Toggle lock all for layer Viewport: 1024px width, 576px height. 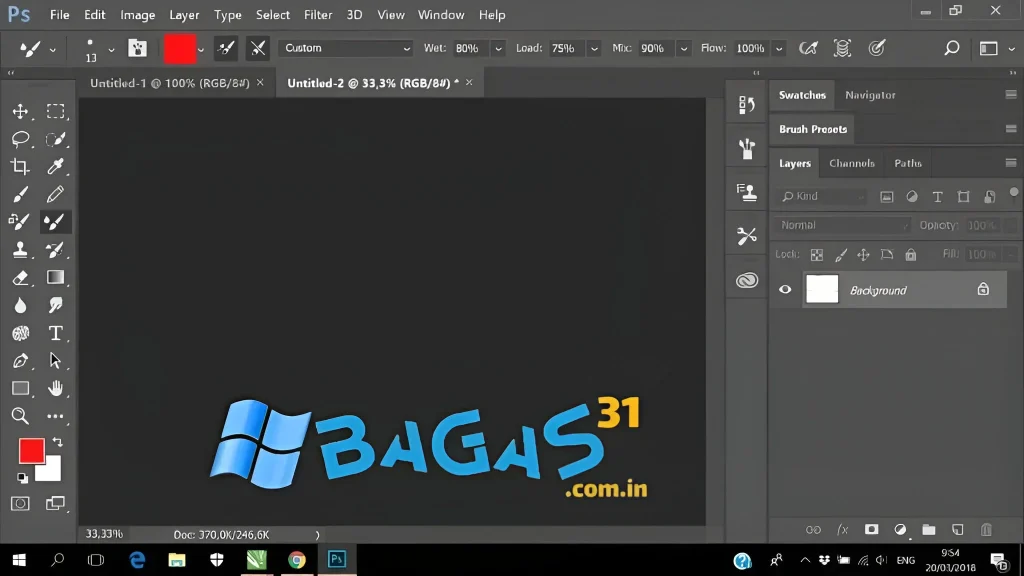point(911,255)
